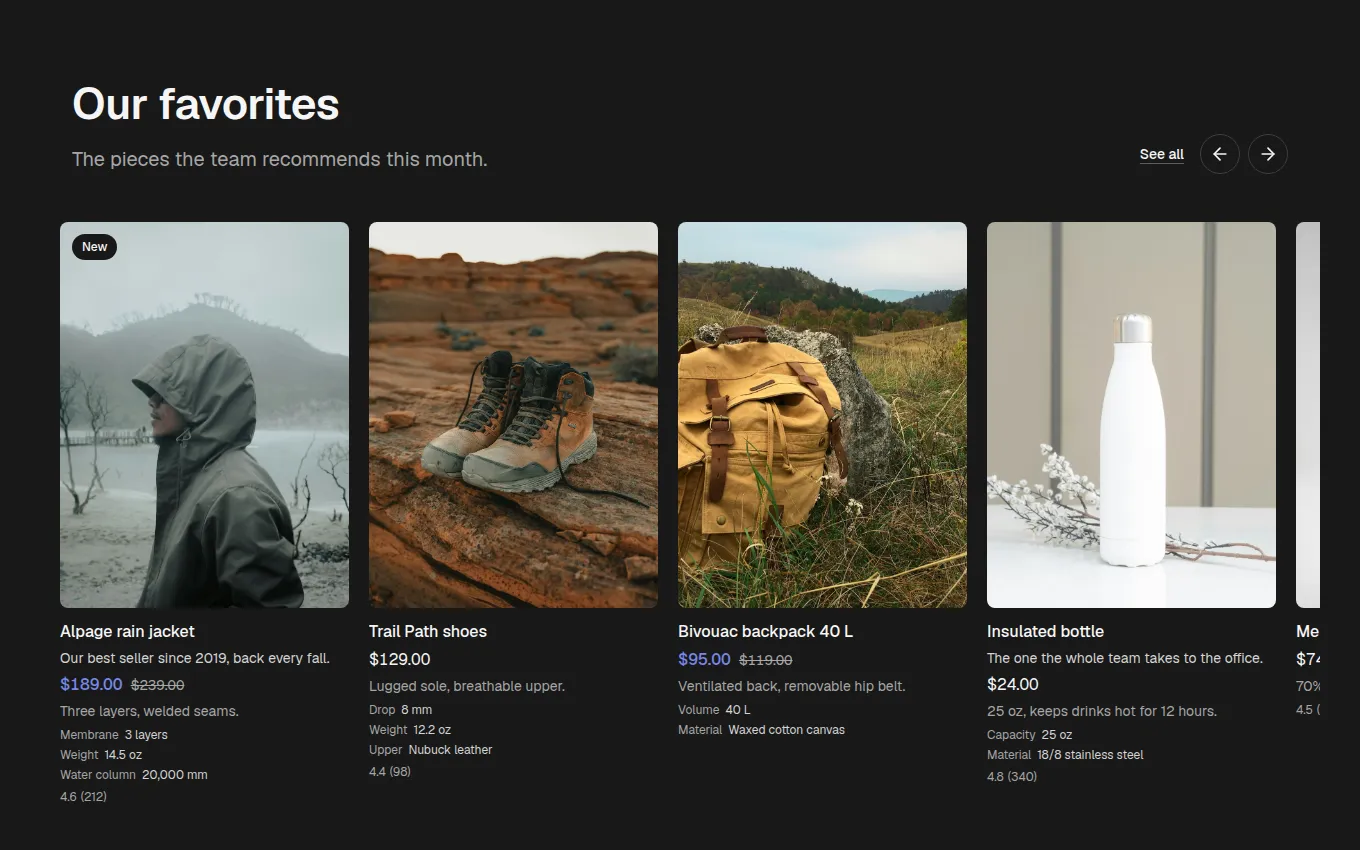Click the Membrane 3 layers spec

pyautogui.click(x=114, y=735)
